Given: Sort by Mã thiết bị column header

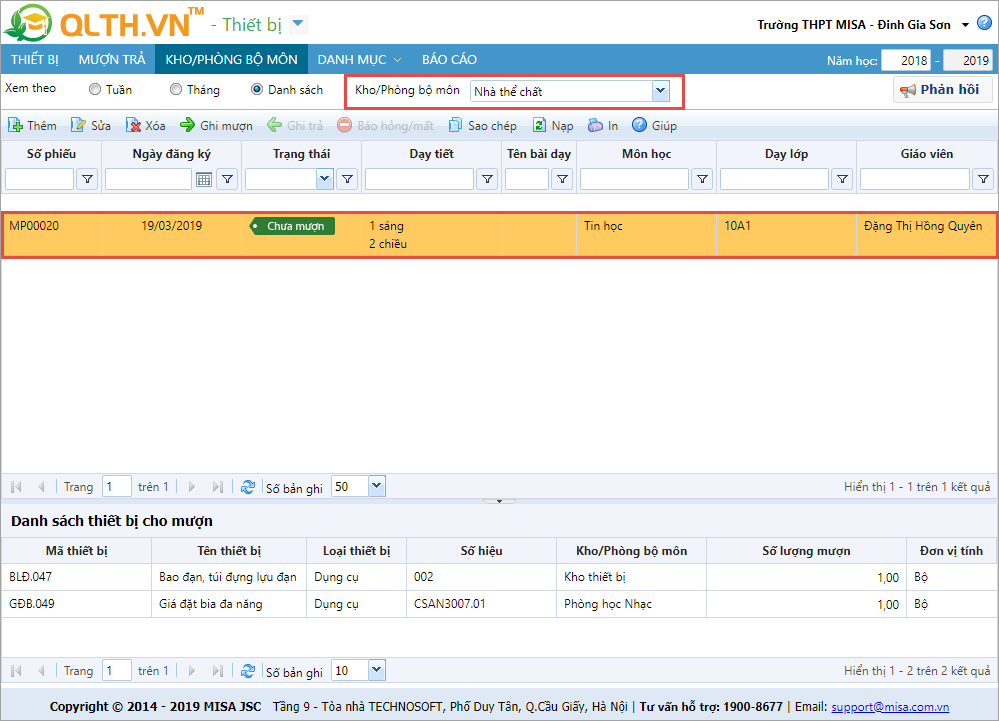Looking at the screenshot, I should point(76,551).
